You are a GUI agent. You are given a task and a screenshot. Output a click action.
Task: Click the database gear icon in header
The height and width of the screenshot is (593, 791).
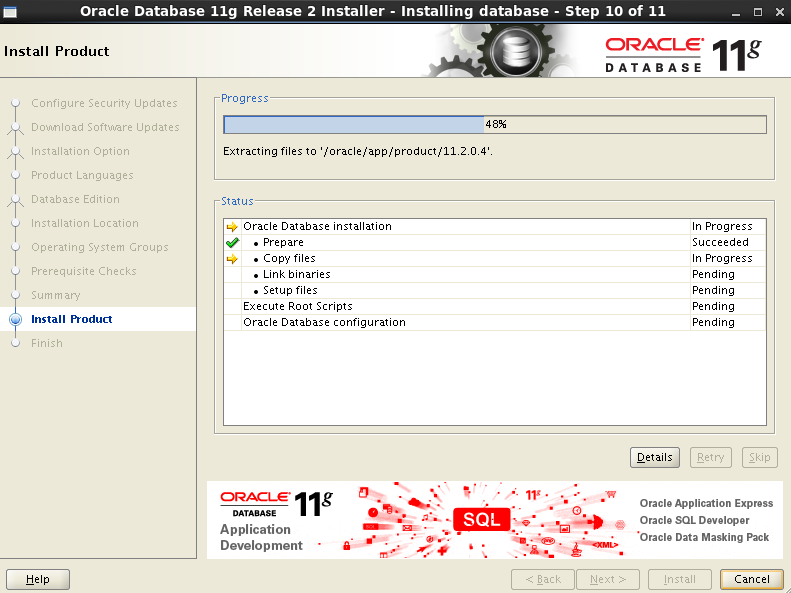tap(516, 51)
